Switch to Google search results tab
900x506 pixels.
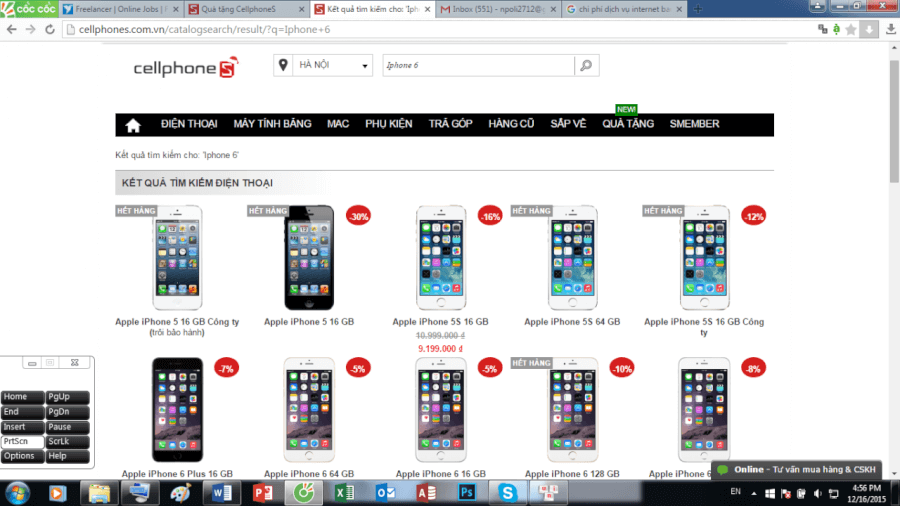coord(624,9)
